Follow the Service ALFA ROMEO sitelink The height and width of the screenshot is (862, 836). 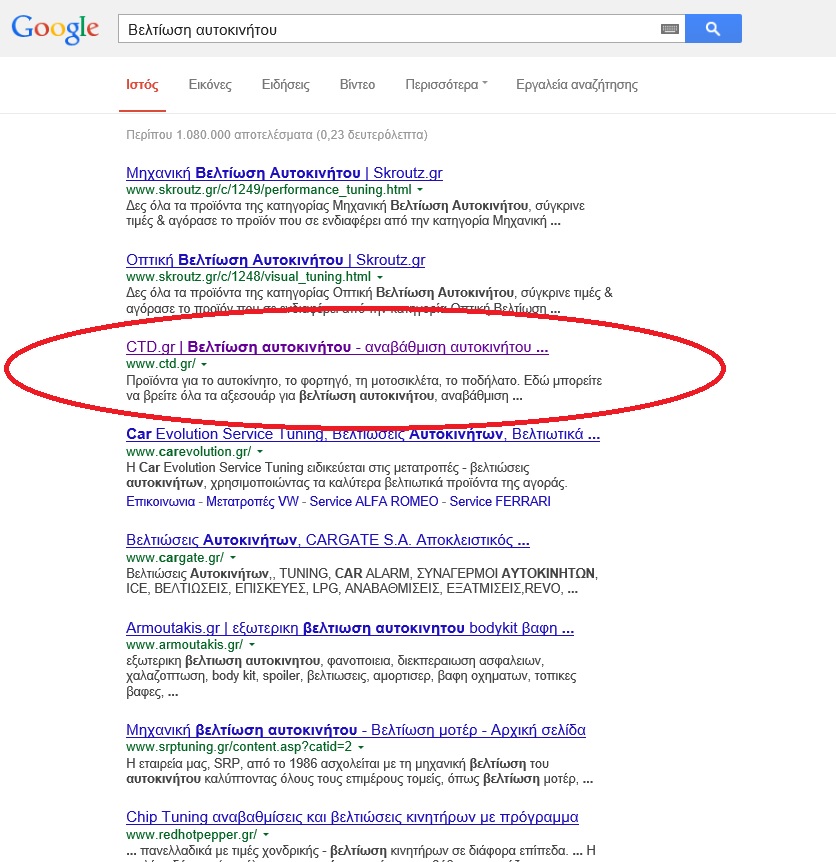click(374, 501)
